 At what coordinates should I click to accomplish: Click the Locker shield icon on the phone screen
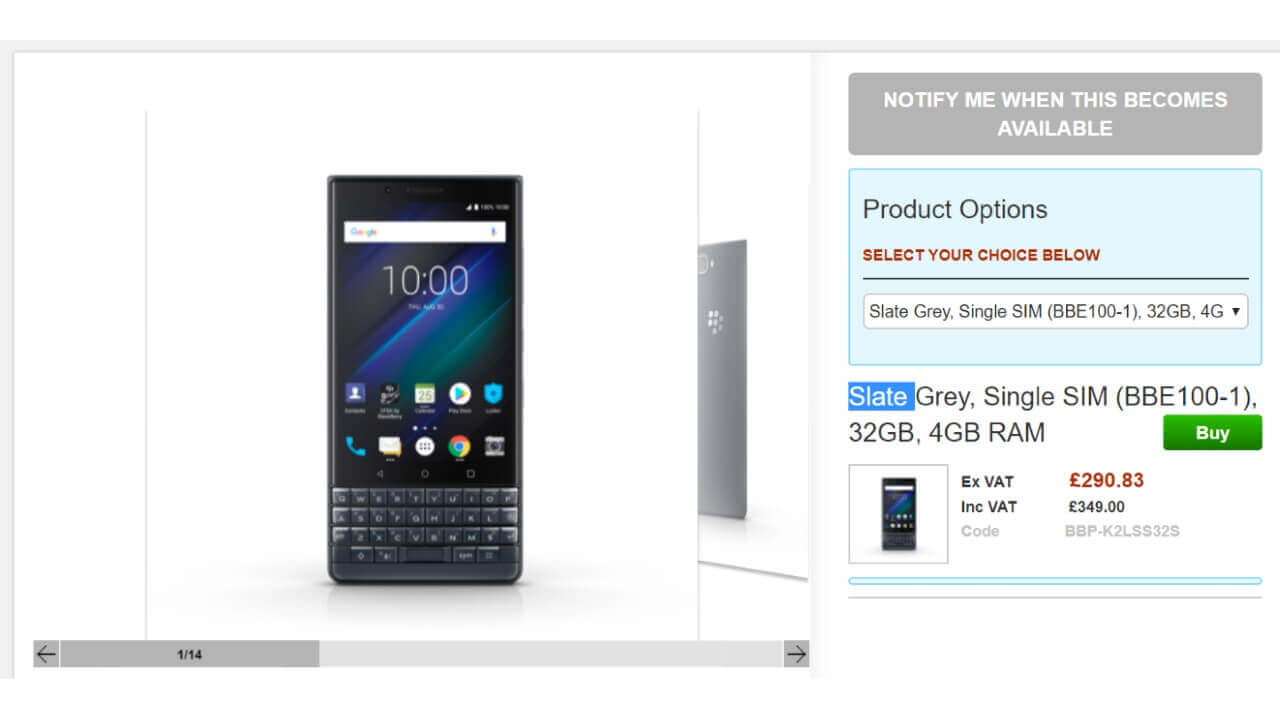(x=493, y=393)
